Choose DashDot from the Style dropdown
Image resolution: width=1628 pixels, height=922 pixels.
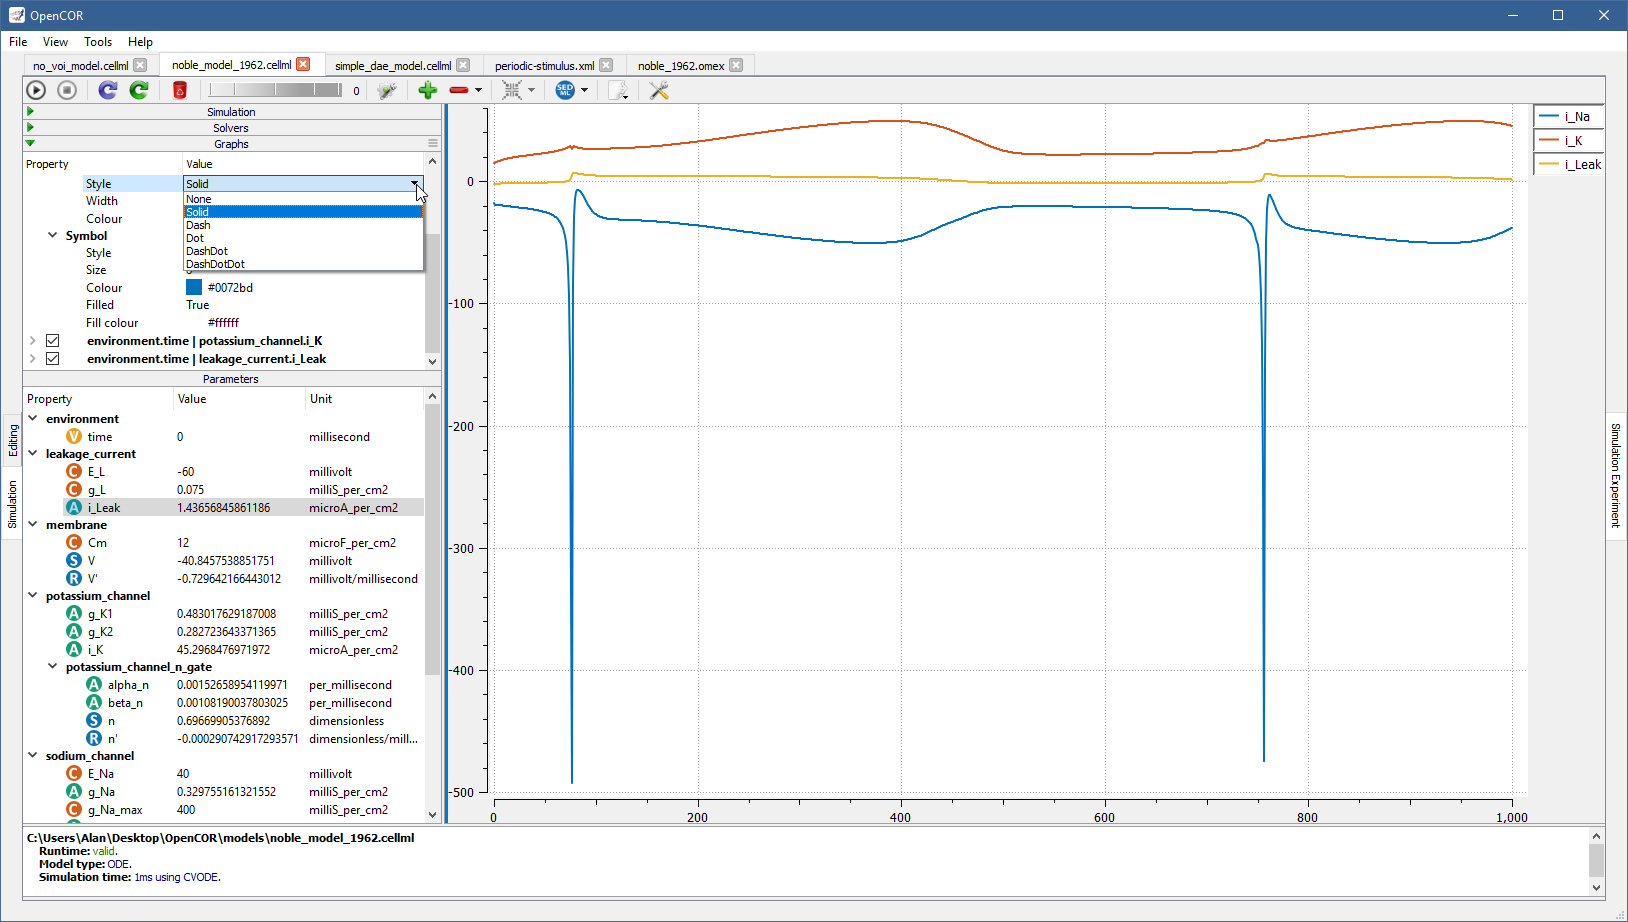(207, 251)
